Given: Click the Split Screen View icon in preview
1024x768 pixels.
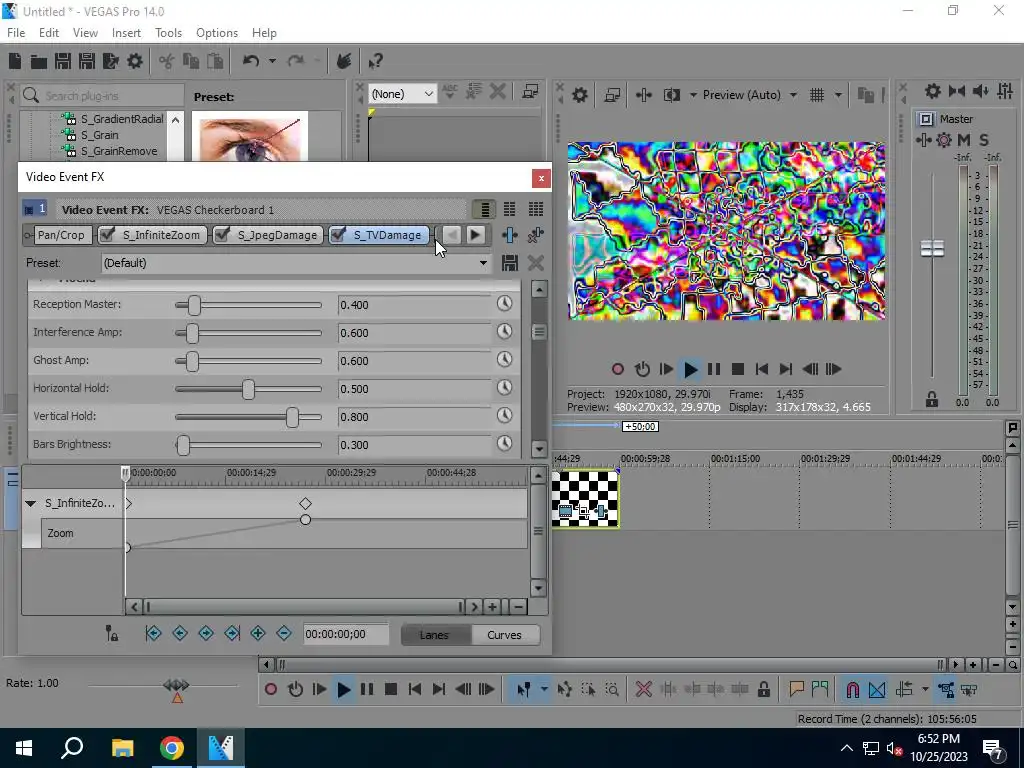Looking at the screenshot, I should [x=671, y=95].
